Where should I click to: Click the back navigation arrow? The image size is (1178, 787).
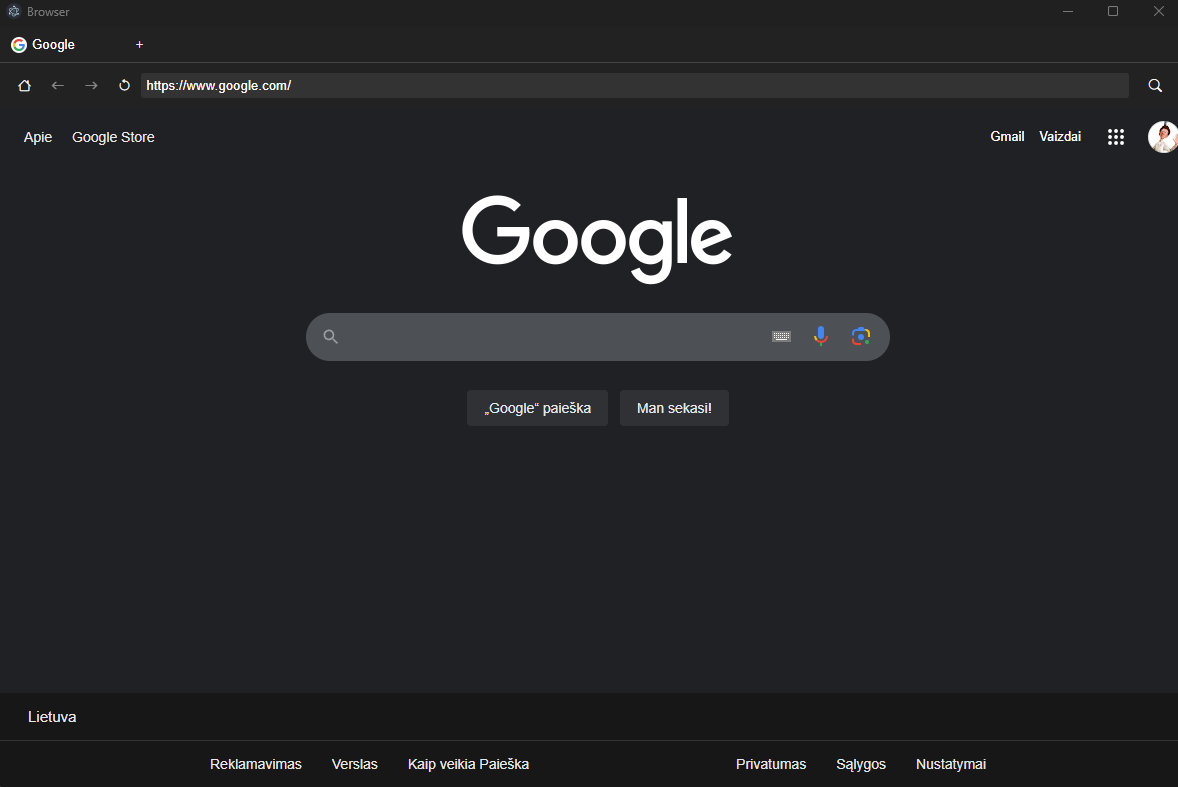(x=58, y=86)
